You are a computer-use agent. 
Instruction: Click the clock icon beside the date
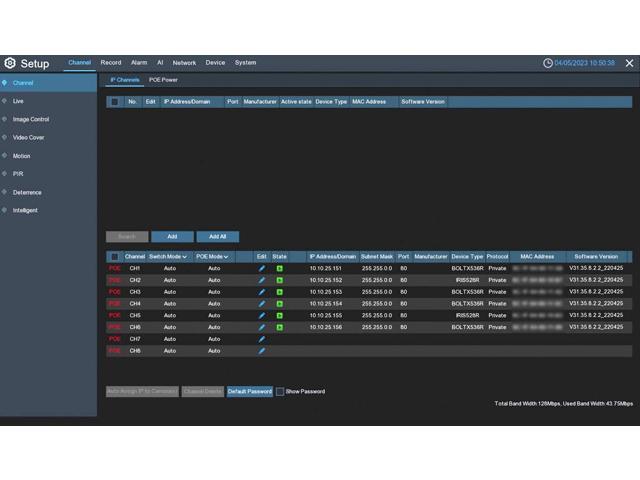(547, 63)
